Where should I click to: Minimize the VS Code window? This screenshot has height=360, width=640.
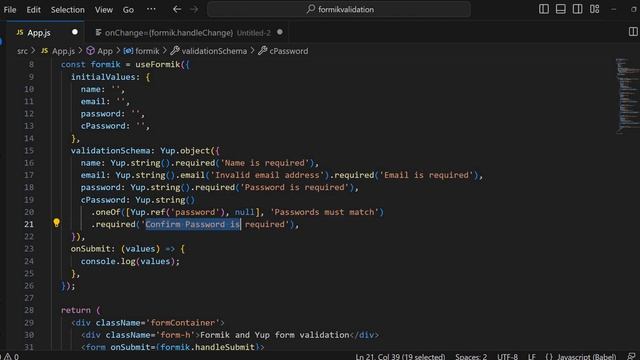point(613,9)
